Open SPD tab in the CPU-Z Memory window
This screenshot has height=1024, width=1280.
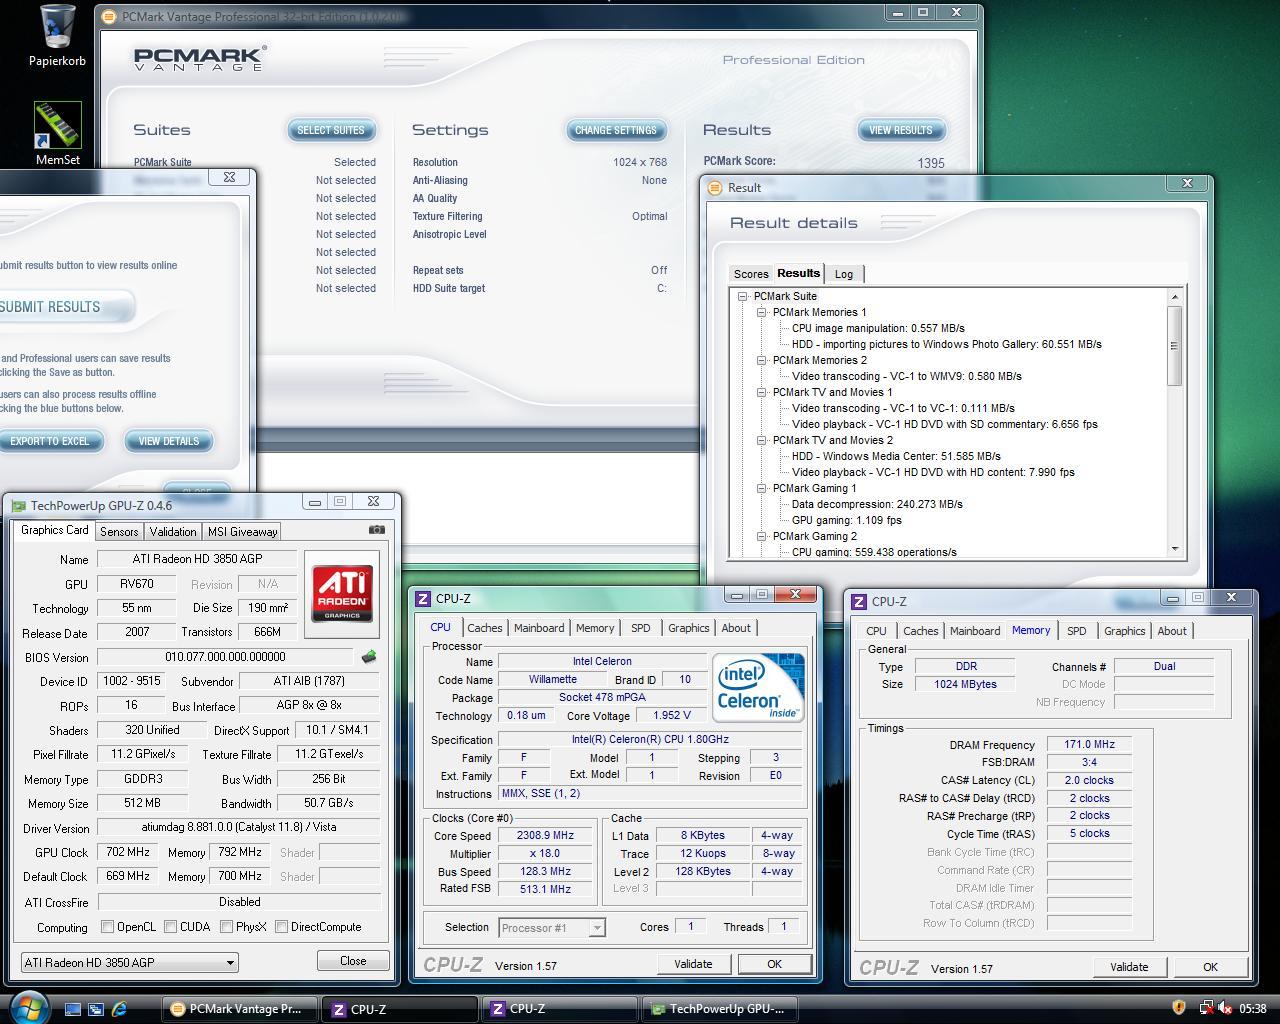(x=1076, y=631)
